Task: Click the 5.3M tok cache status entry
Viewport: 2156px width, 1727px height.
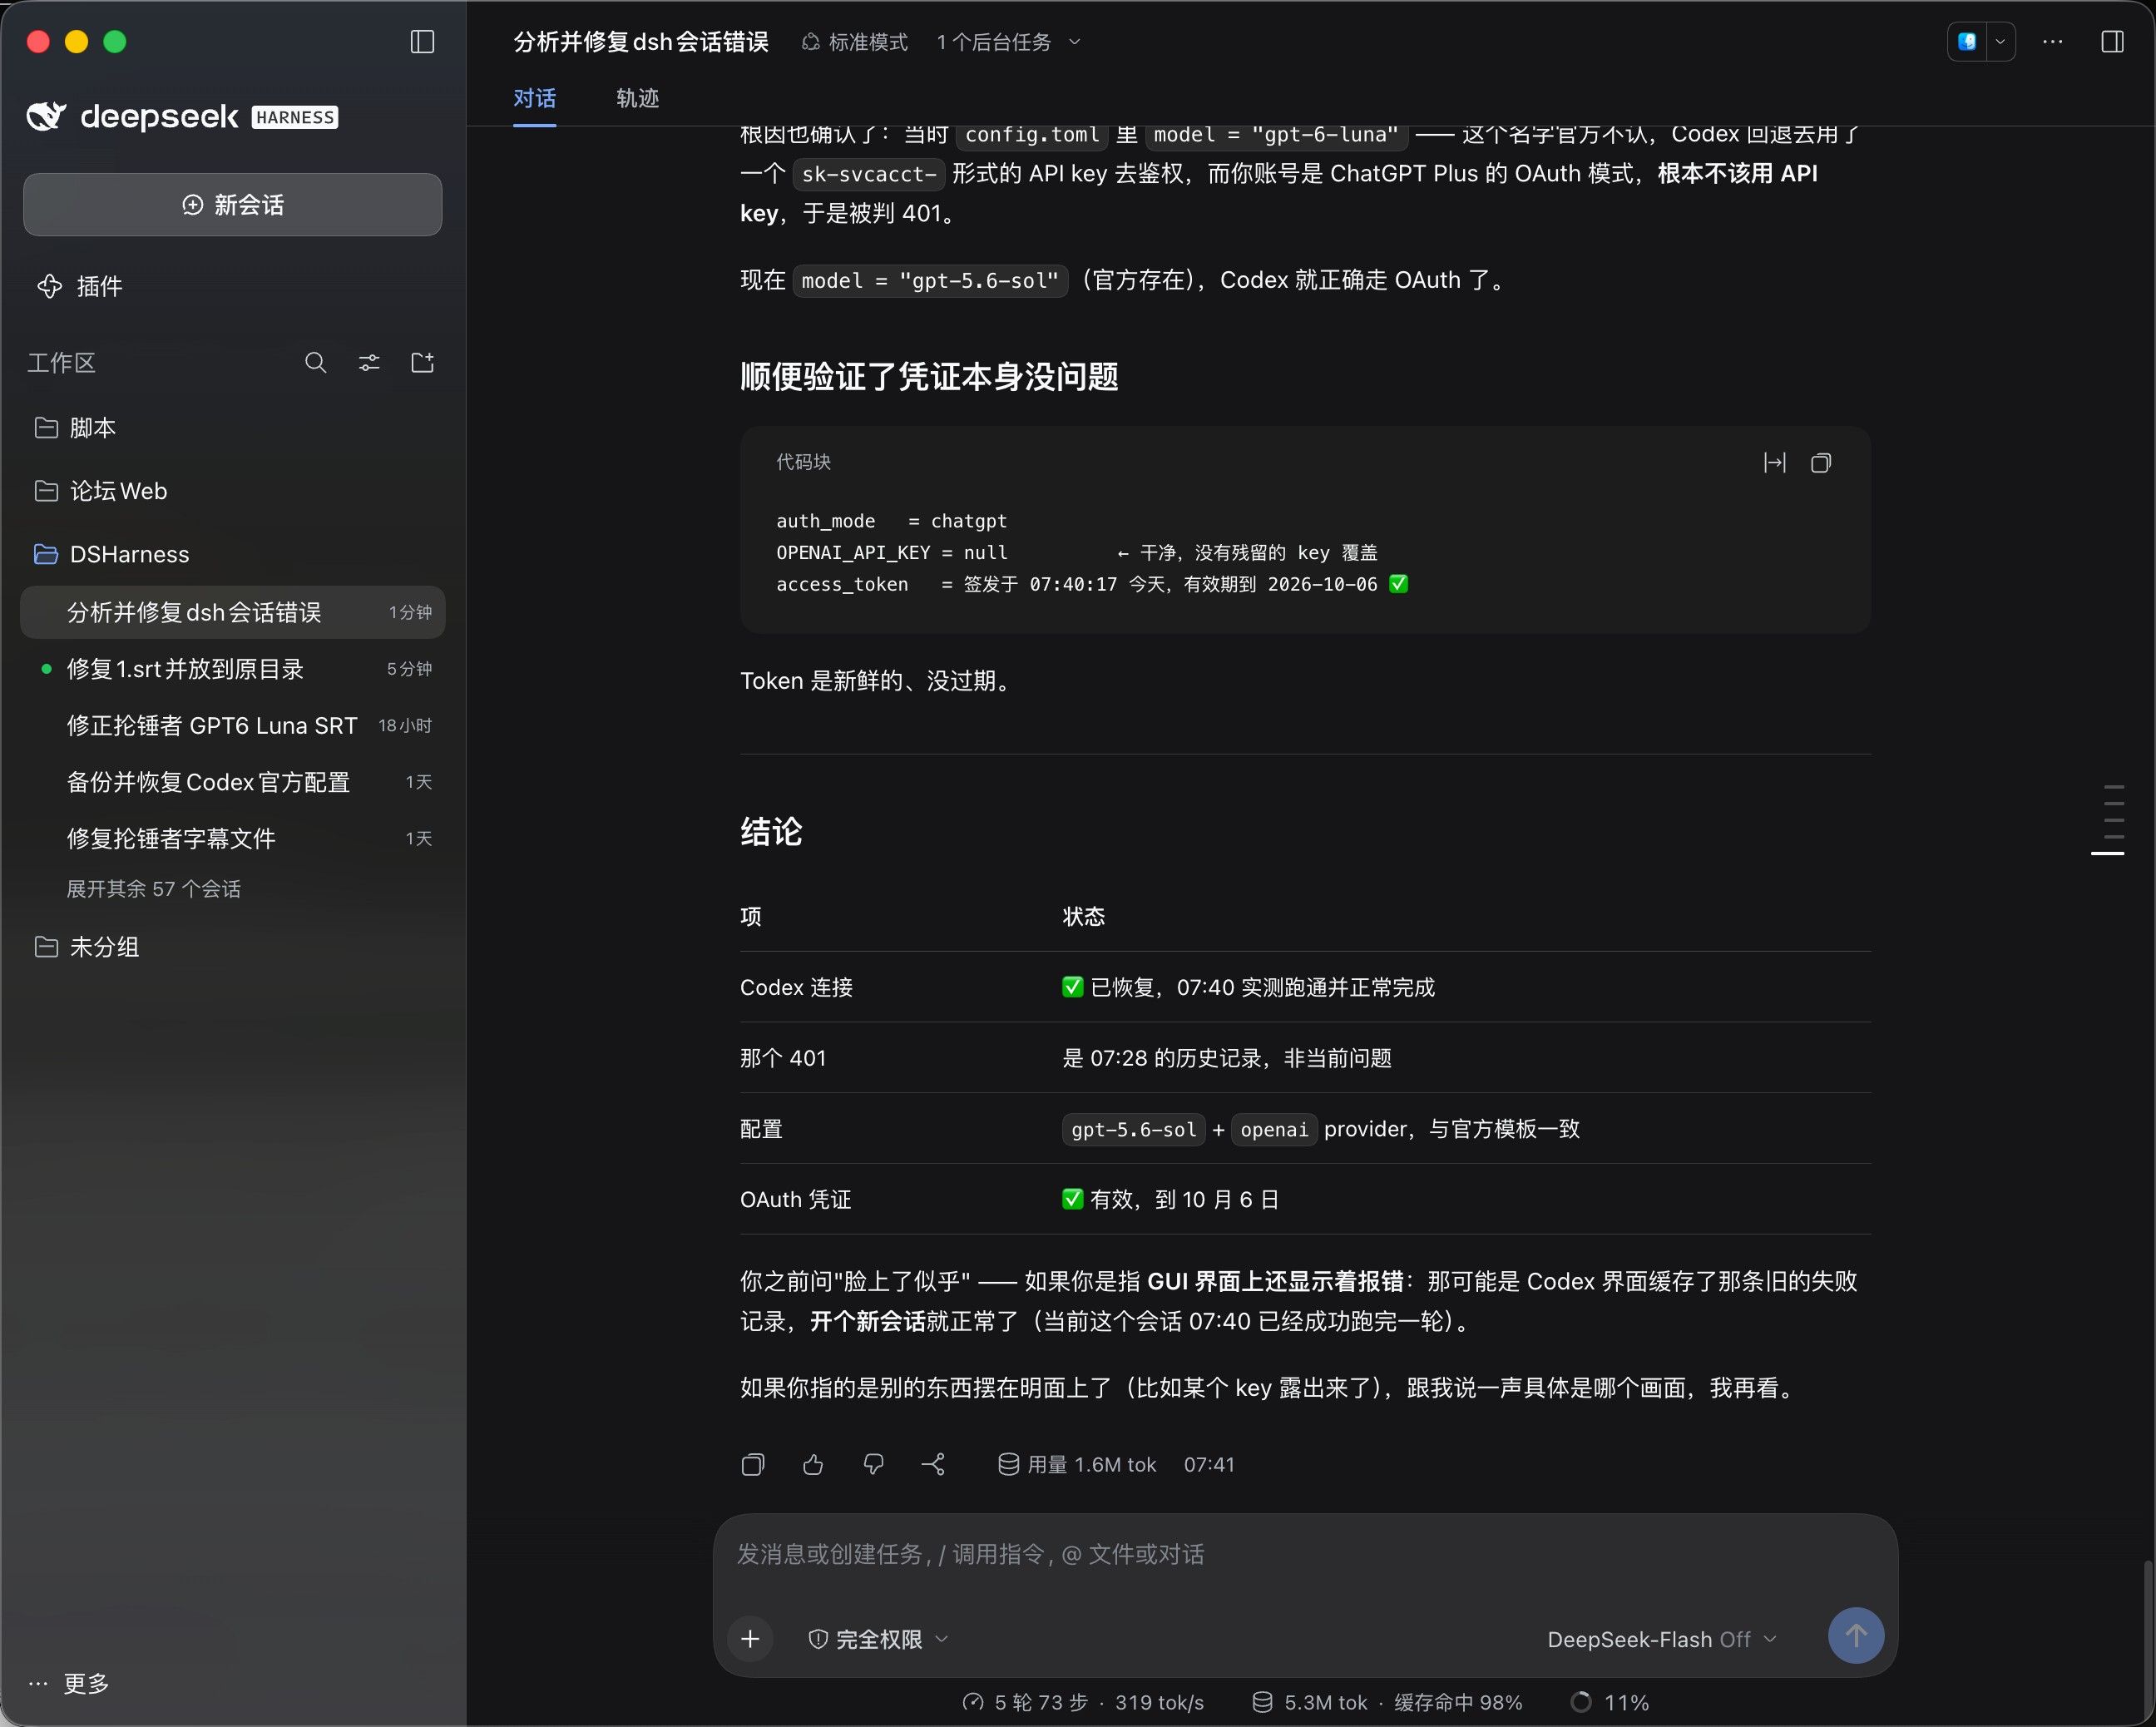Action: (1387, 1703)
